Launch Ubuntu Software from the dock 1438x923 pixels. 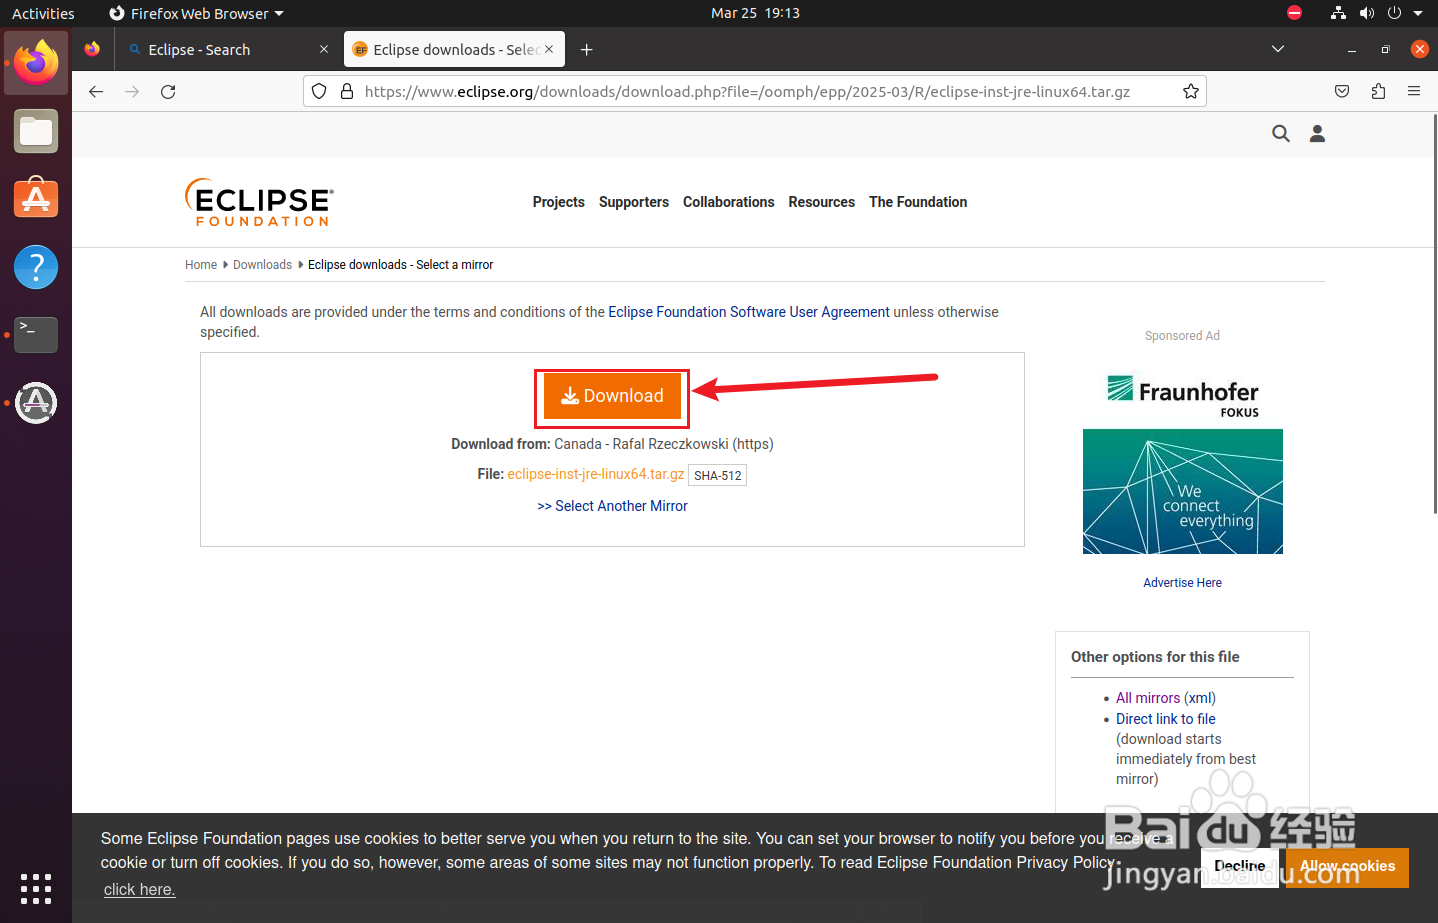[x=36, y=199]
